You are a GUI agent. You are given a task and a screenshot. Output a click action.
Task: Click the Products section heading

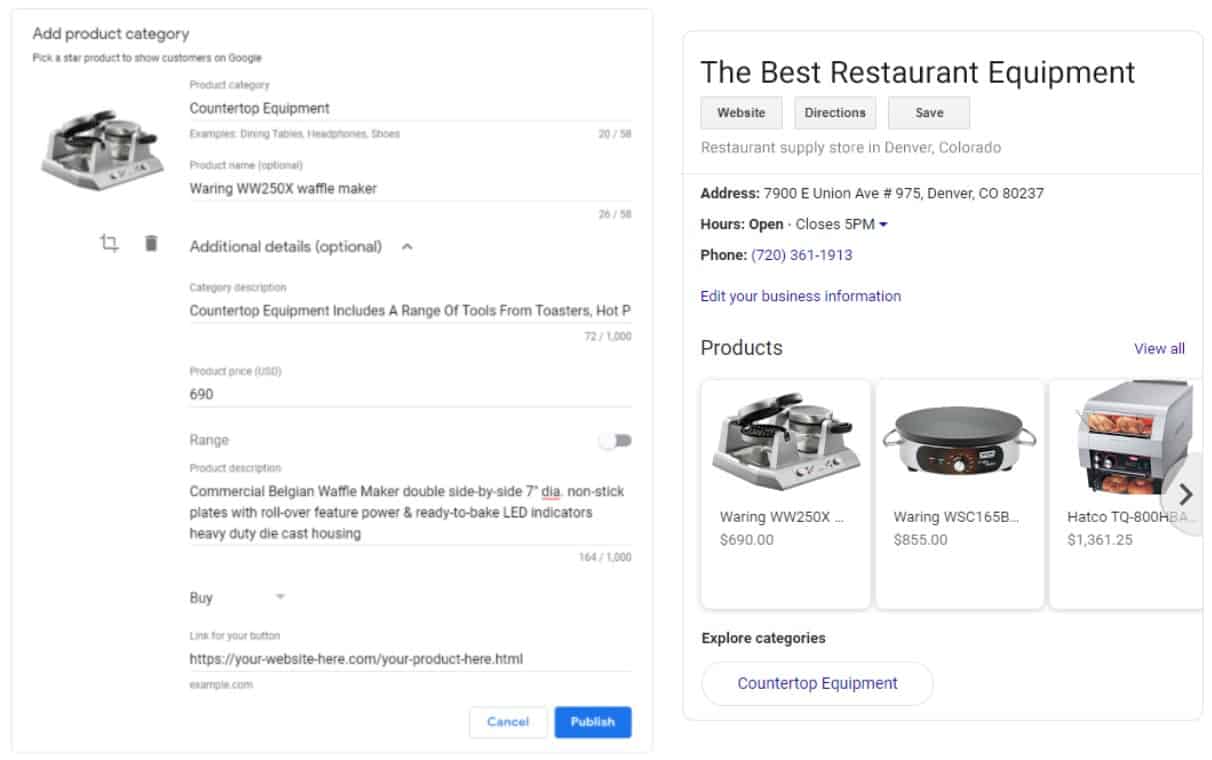coord(741,348)
